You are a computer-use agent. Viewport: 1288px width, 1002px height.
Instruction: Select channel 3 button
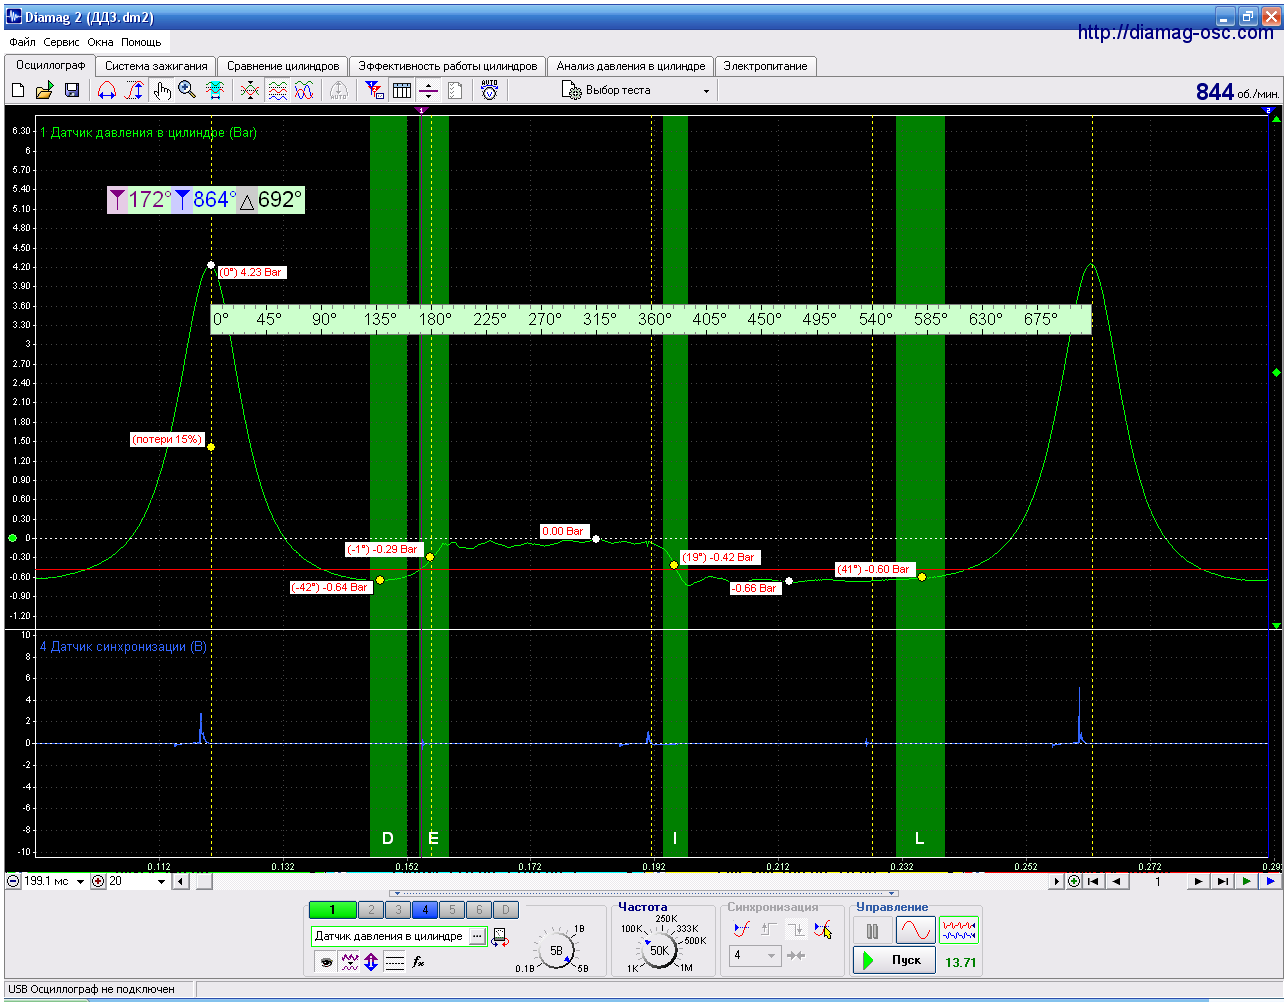pyautogui.click(x=398, y=910)
